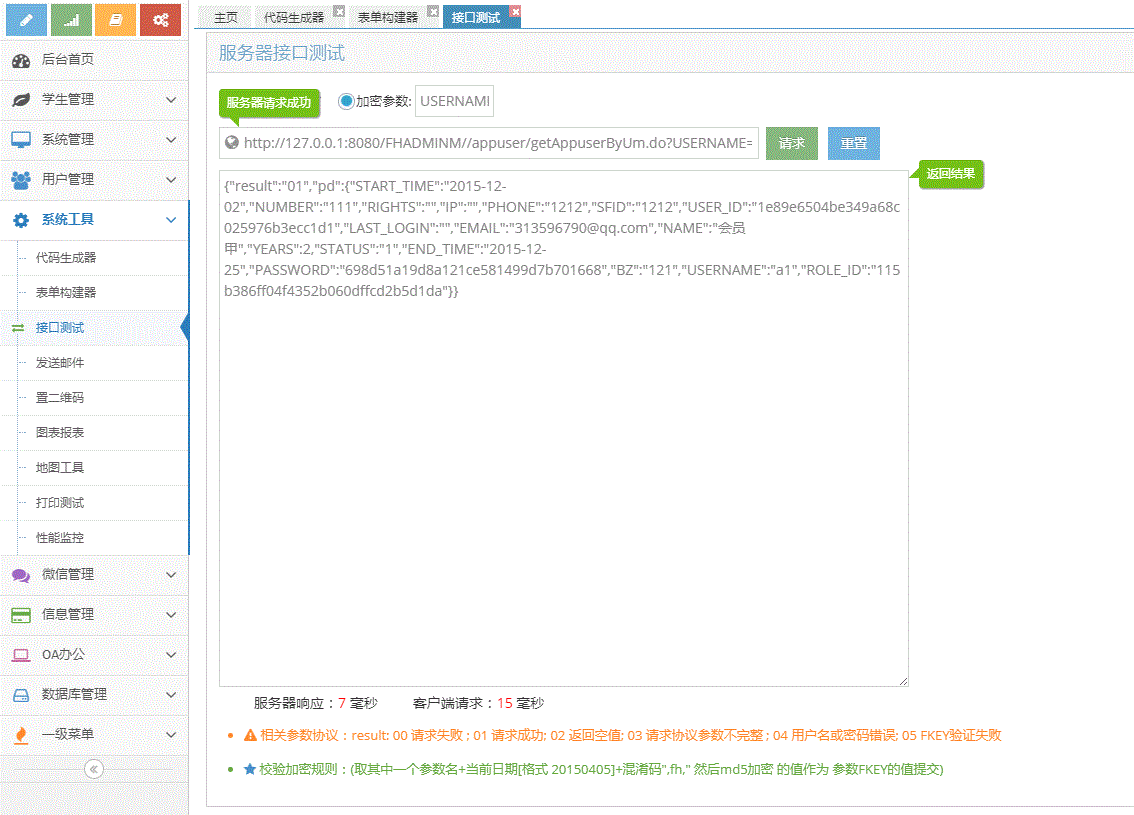The image size is (1134, 815).
Task: Click the chat bubble icon for 微信管理
Action: (21, 575)
